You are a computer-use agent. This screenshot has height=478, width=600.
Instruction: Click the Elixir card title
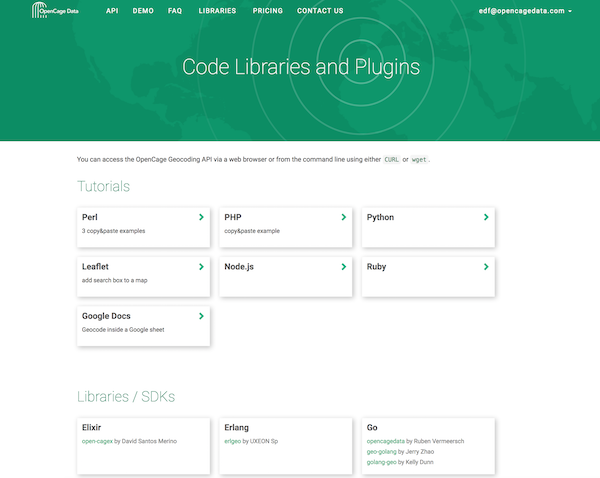tap(91, 427)
